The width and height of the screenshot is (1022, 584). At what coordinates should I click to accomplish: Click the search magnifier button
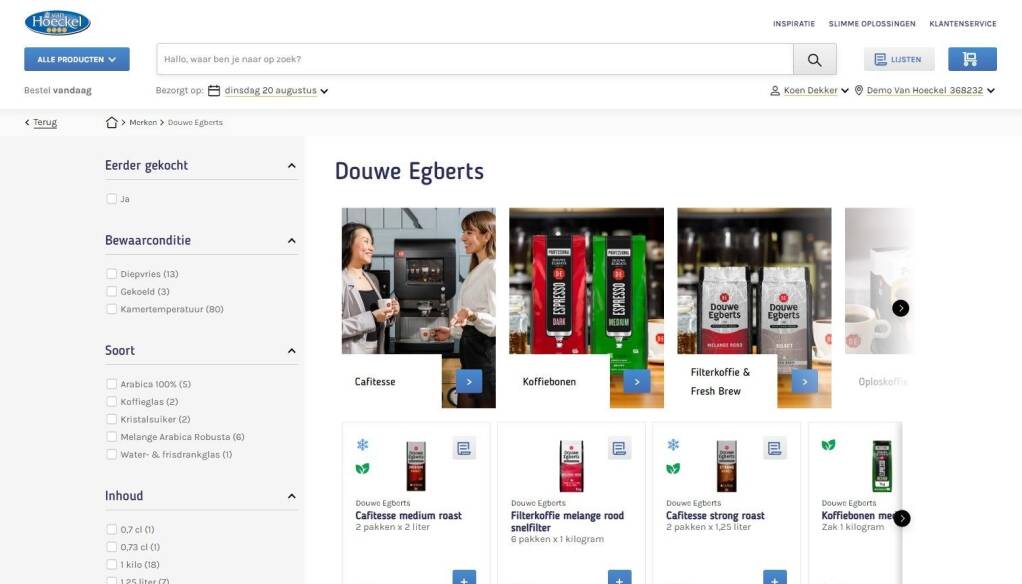[x=815, y=59]
